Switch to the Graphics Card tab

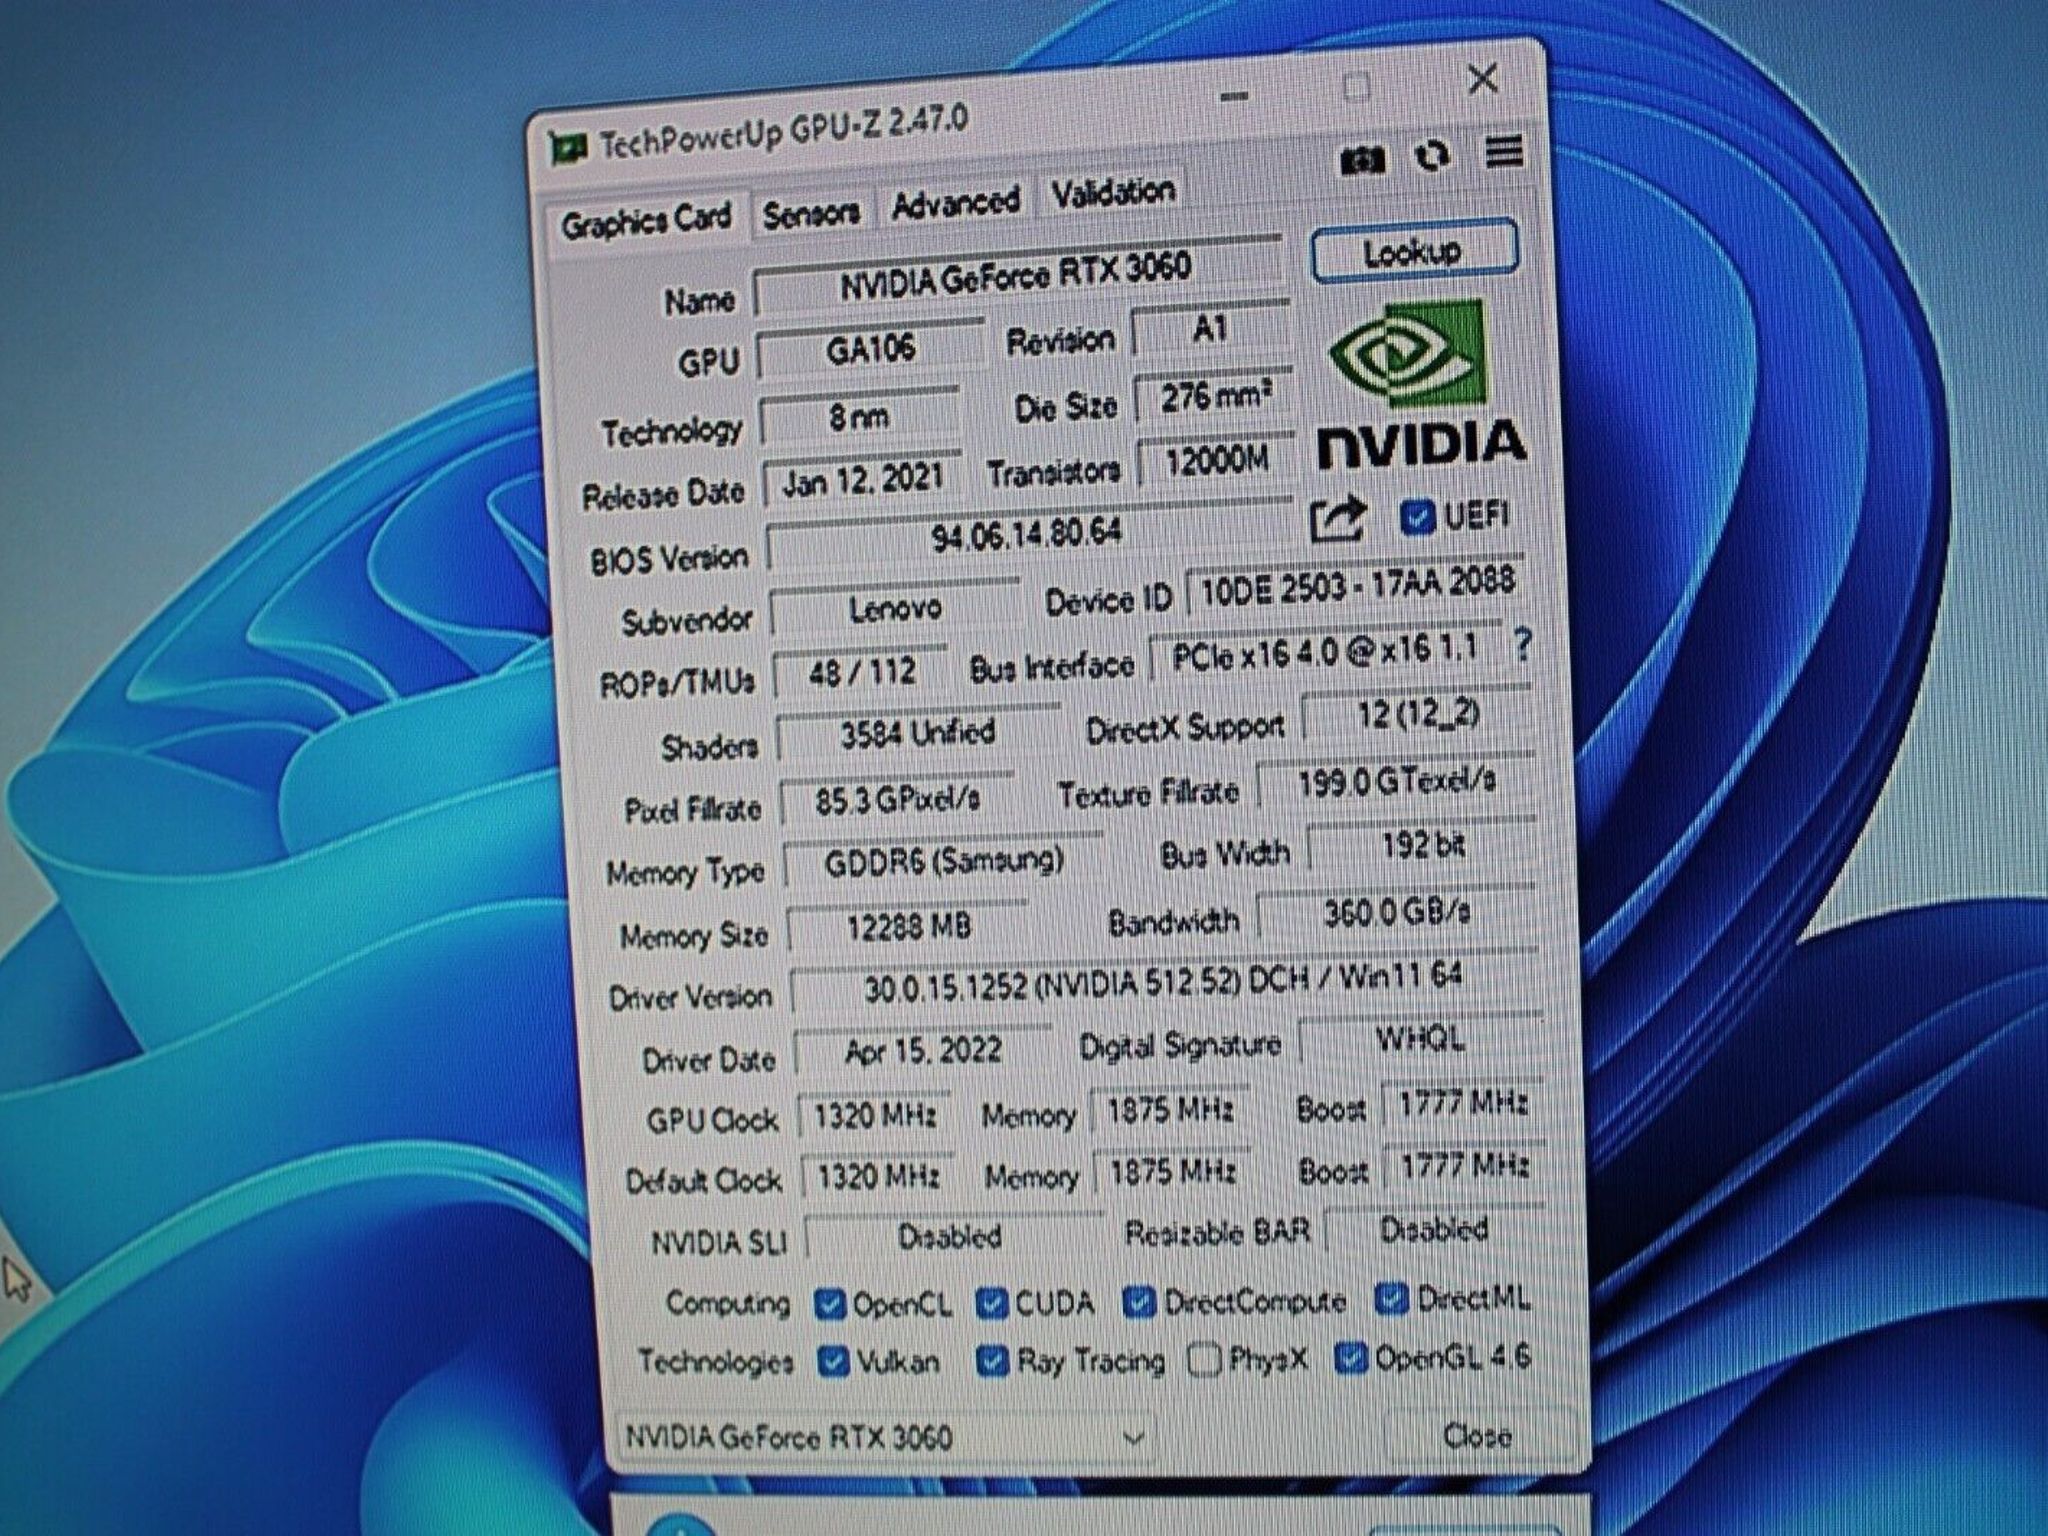click(646, 220)
